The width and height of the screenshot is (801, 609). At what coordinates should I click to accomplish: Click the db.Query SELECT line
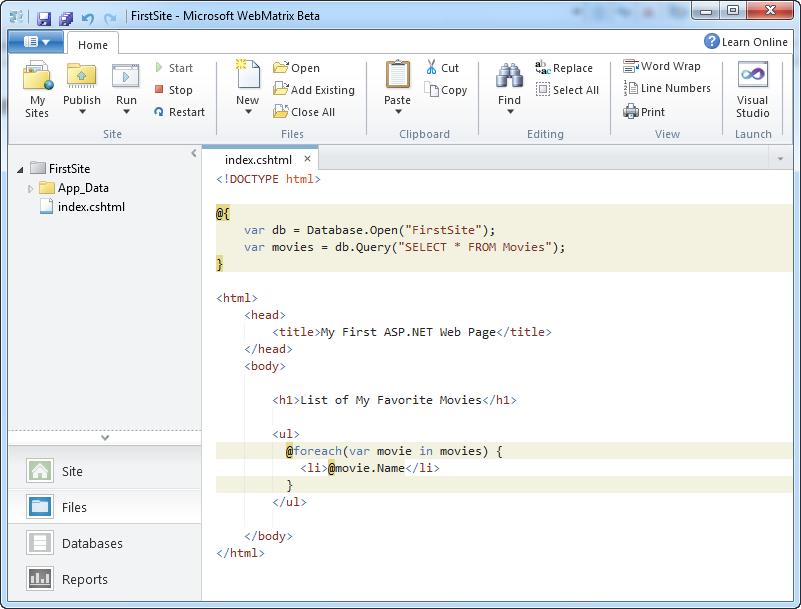coord(405,247)
